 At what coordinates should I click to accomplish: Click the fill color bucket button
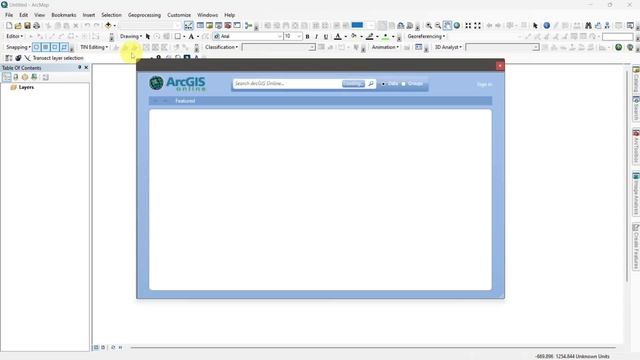click(x=354, y=37)
